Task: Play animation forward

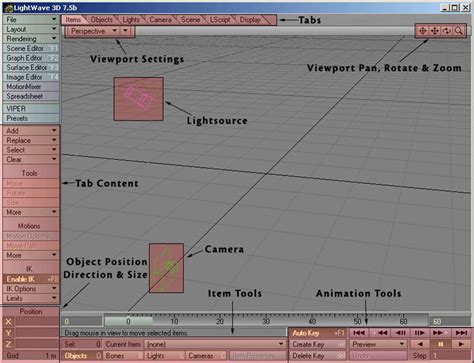Action: (x=461, y=344)
